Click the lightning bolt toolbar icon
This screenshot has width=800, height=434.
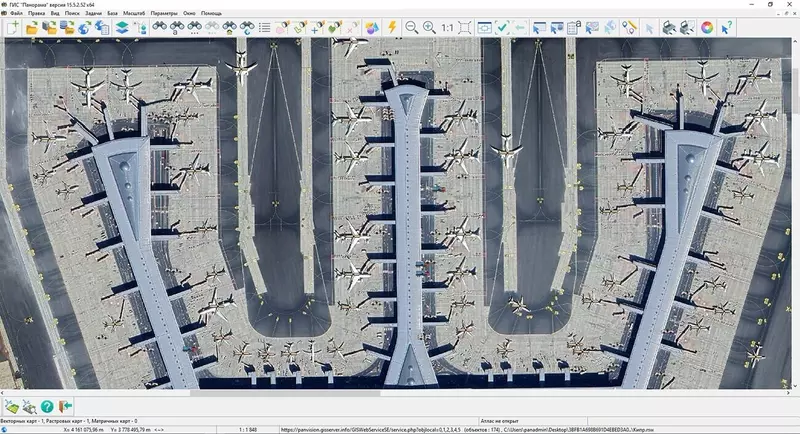coord(392,28)
